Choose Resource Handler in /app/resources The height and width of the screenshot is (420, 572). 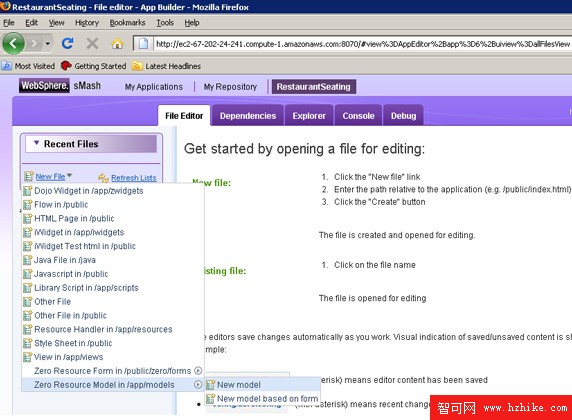coord(103,329)
